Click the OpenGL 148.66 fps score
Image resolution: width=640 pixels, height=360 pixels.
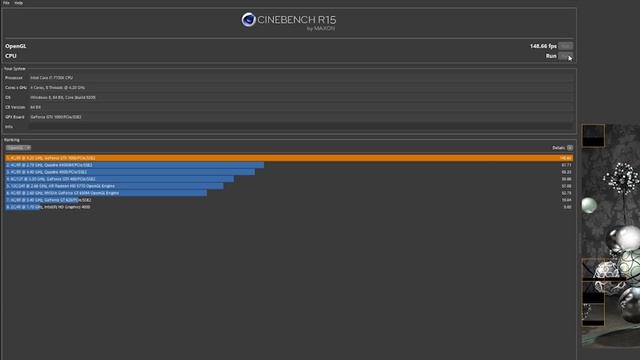point(543,46)
